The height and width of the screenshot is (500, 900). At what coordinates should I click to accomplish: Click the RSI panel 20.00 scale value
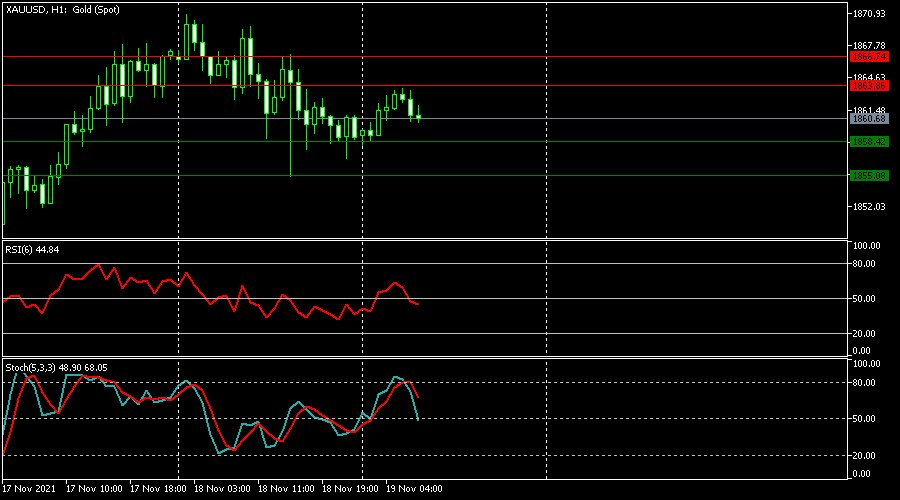(864, 334)
